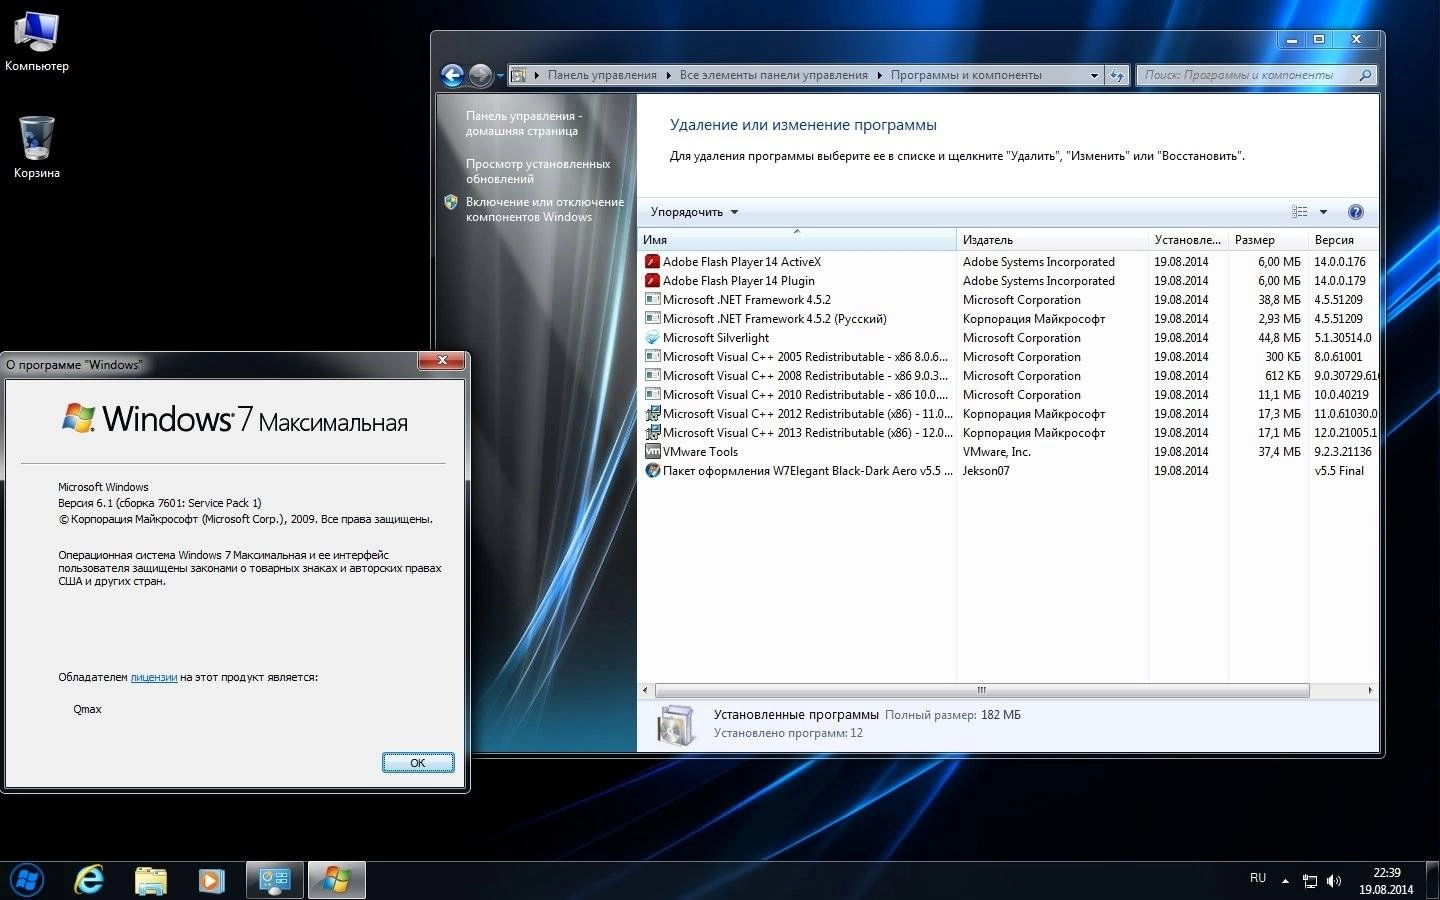Click the shield icon beside Windows components link
Viewport: 1440px width, 900px height.
[x=451, y=202]
